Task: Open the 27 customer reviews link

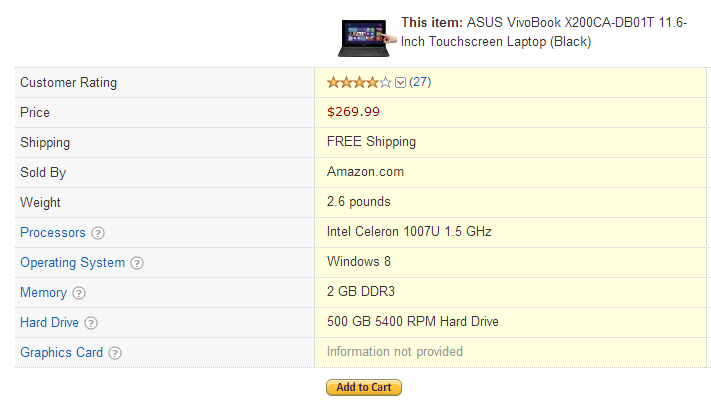Action: pos(420,82)
